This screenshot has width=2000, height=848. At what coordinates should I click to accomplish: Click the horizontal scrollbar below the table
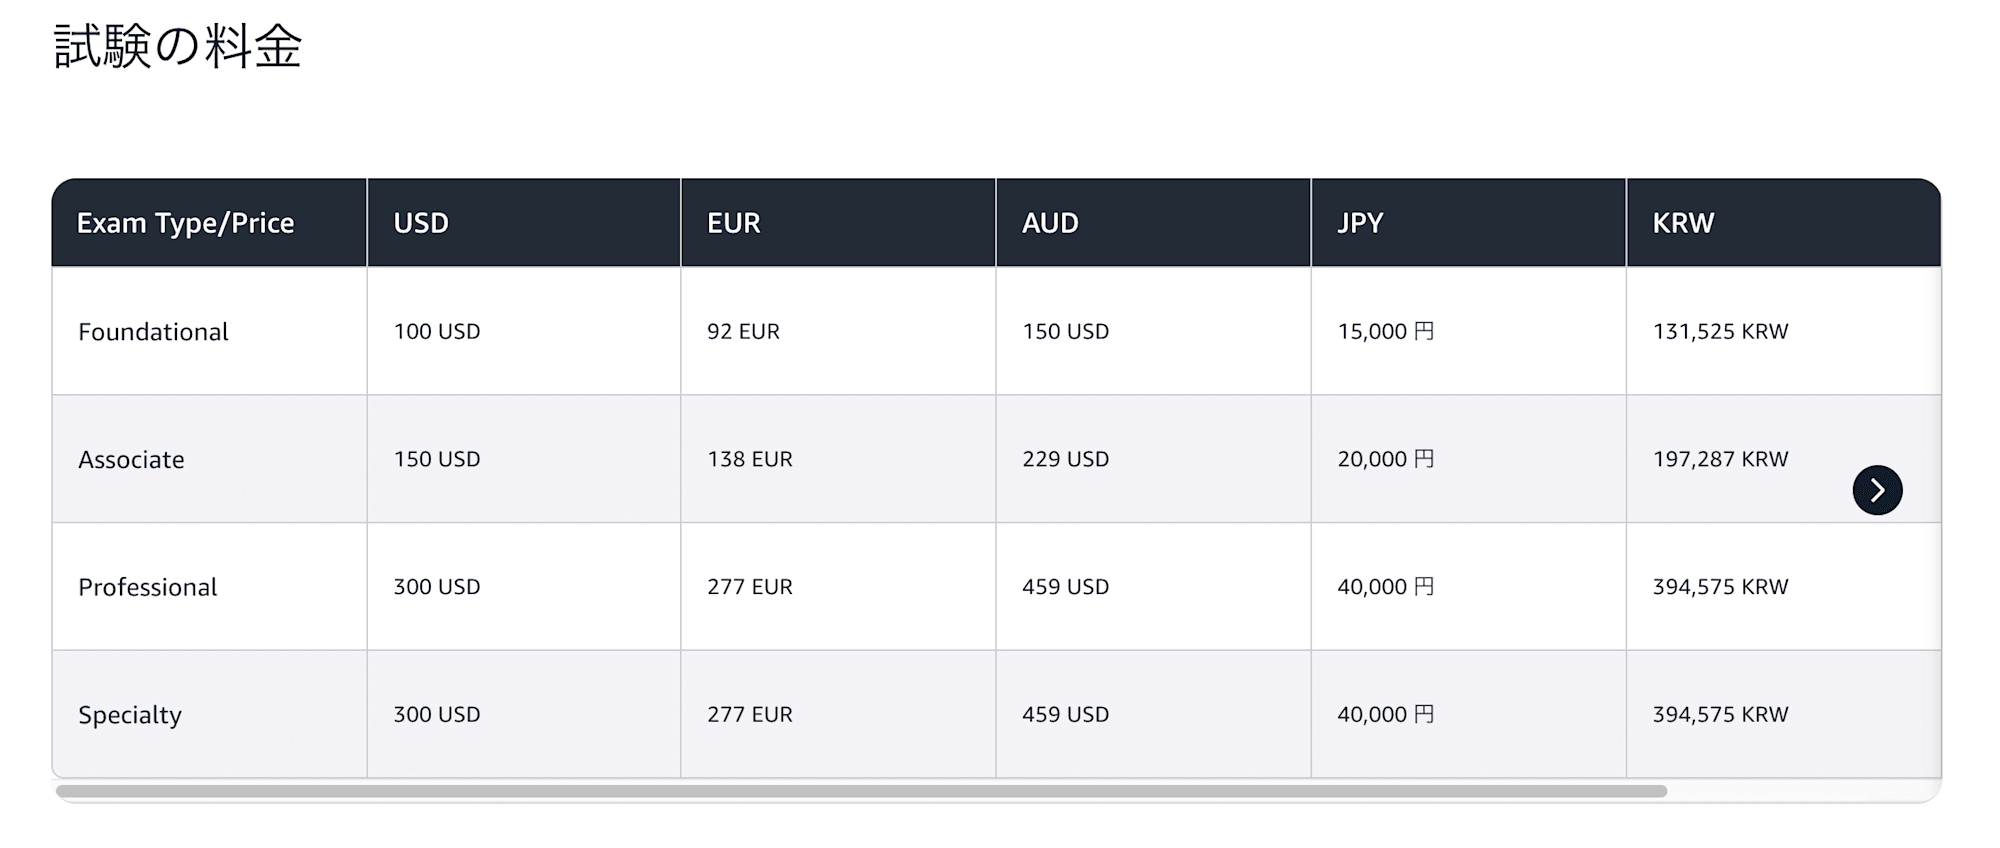pos(860,791)
